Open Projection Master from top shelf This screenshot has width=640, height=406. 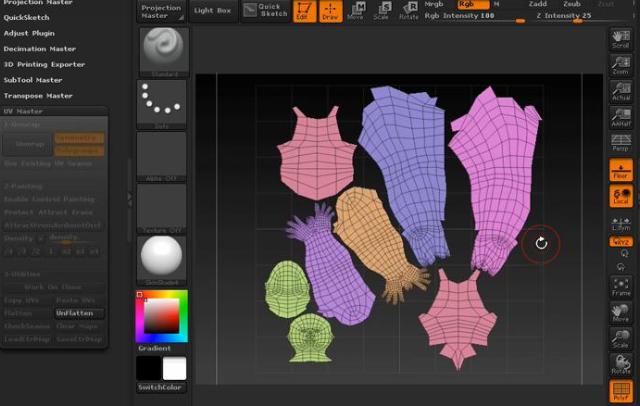tap(160, 11)
